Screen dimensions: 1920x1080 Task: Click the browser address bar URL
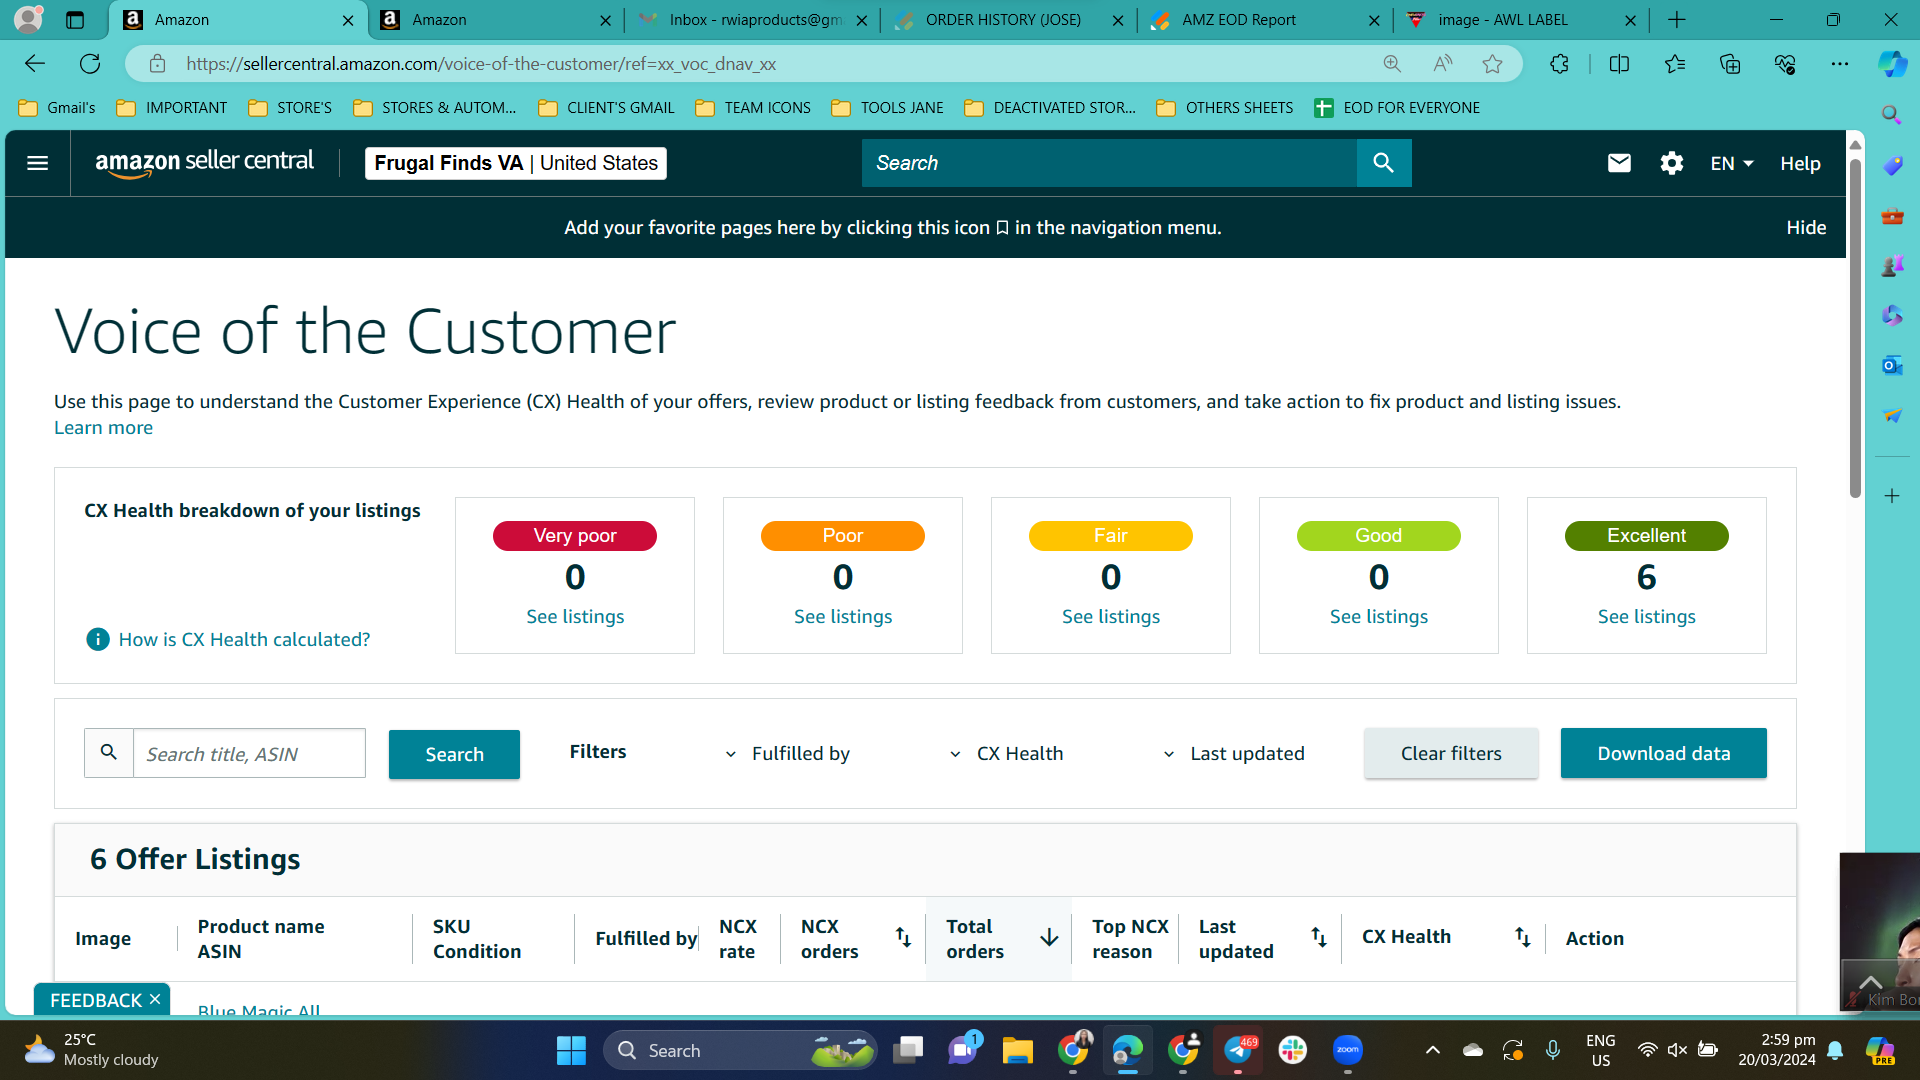click(x=480, y=64)
